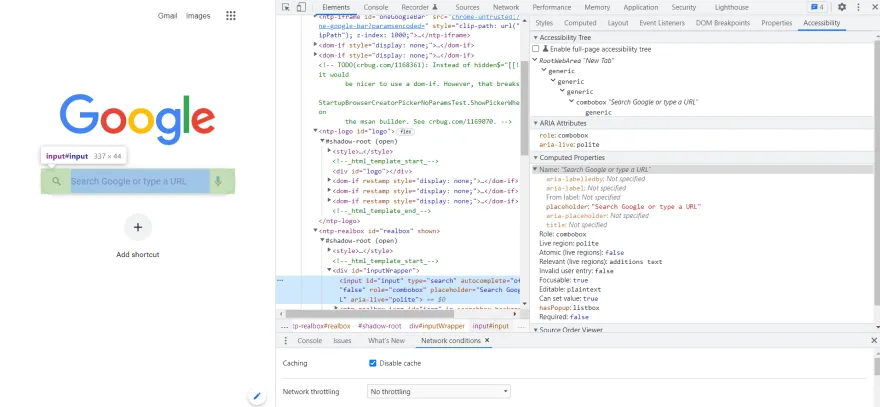Click the chrome-untrusted src link
Image resolution: width=880 pixels, height=407 pixels.
click(486, 16)
